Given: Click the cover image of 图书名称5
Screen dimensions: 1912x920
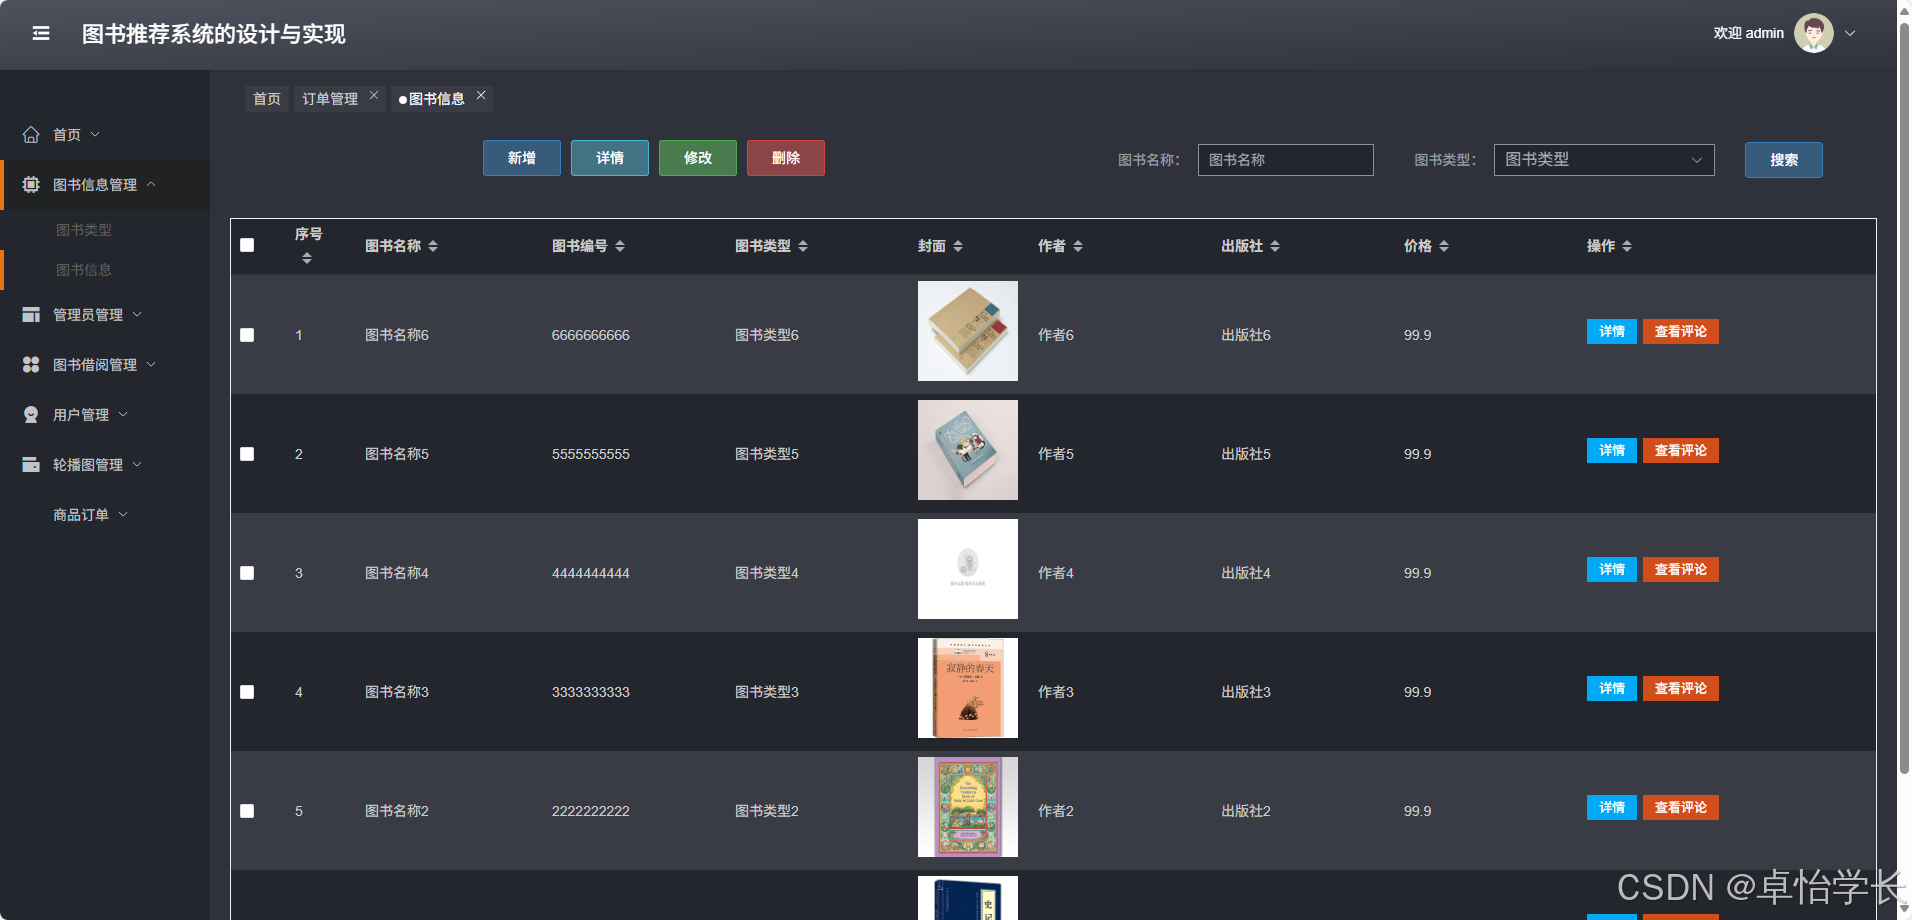Looking at the screenshot, I should (968, 450).
